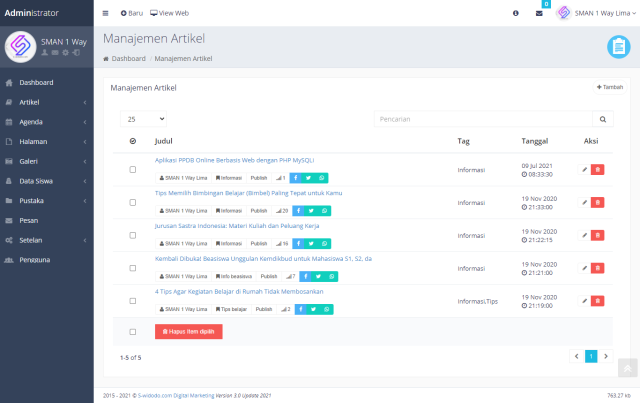The width and height of the screenshot is (640, 403).
Task: Select checkbox for Jurusan Sastra Indonesia row
Action: coord(133,236)
